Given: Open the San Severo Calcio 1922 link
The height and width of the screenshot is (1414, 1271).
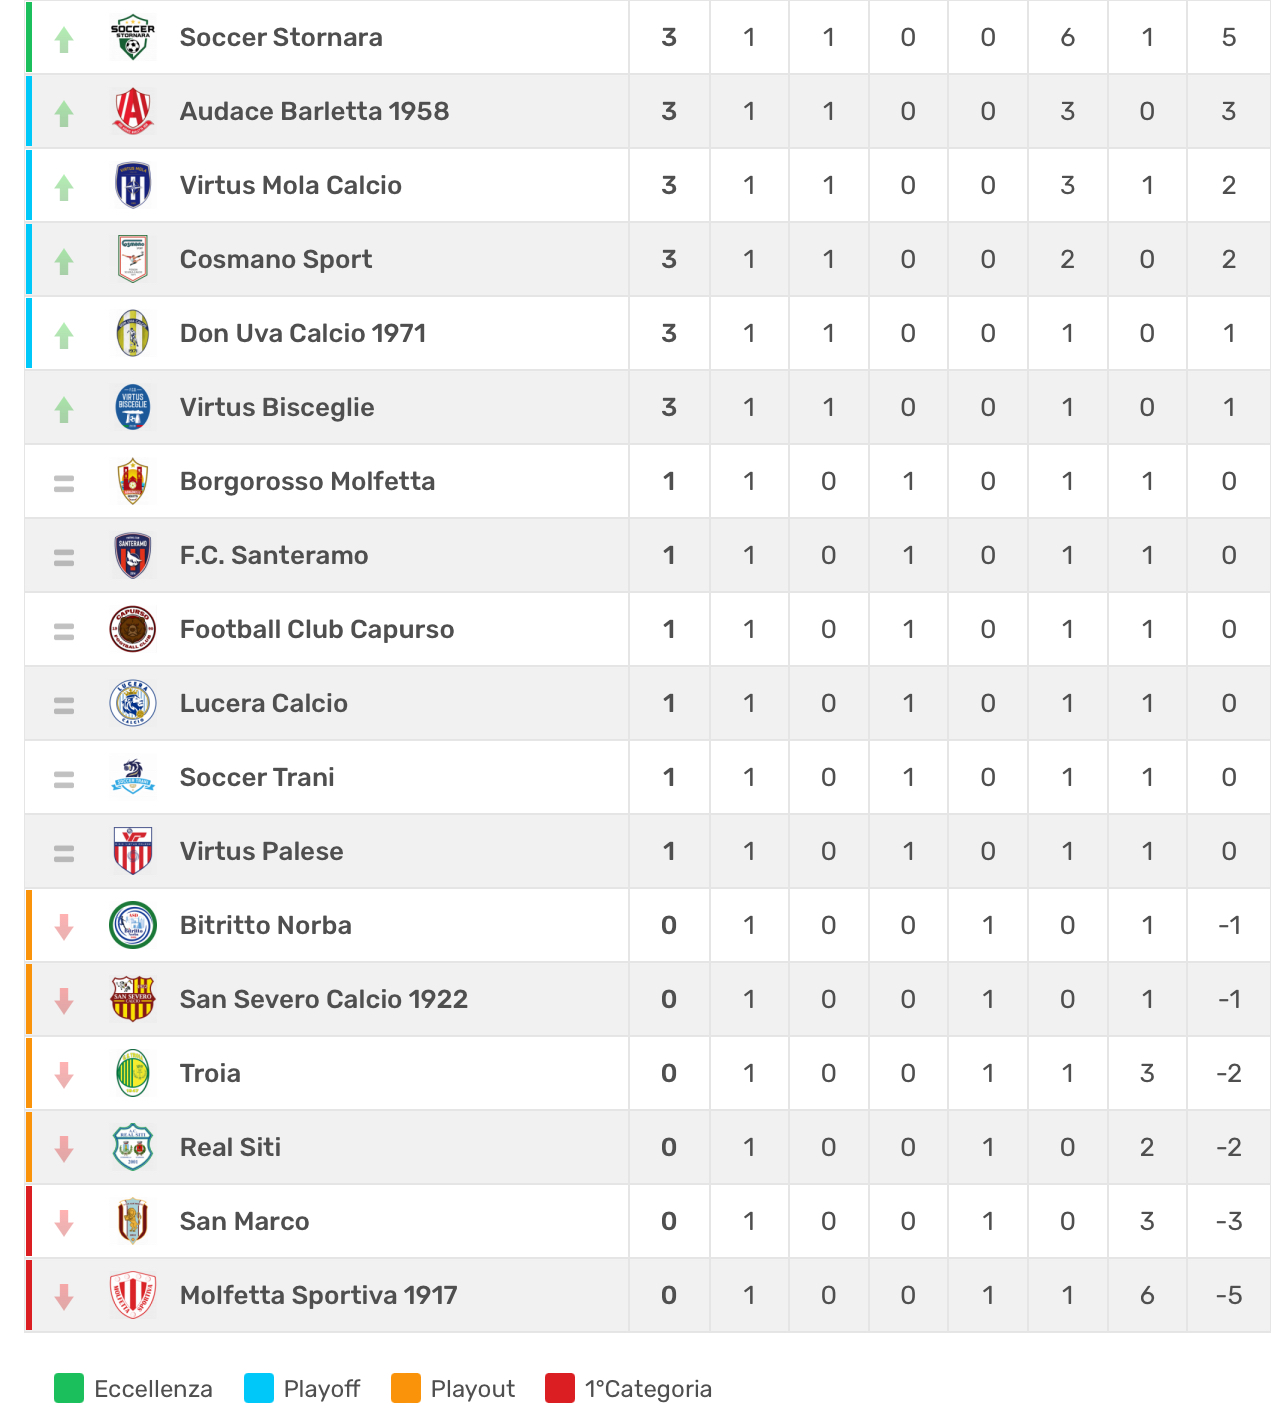Looking at the screenshot, I should tap(324, 999).
